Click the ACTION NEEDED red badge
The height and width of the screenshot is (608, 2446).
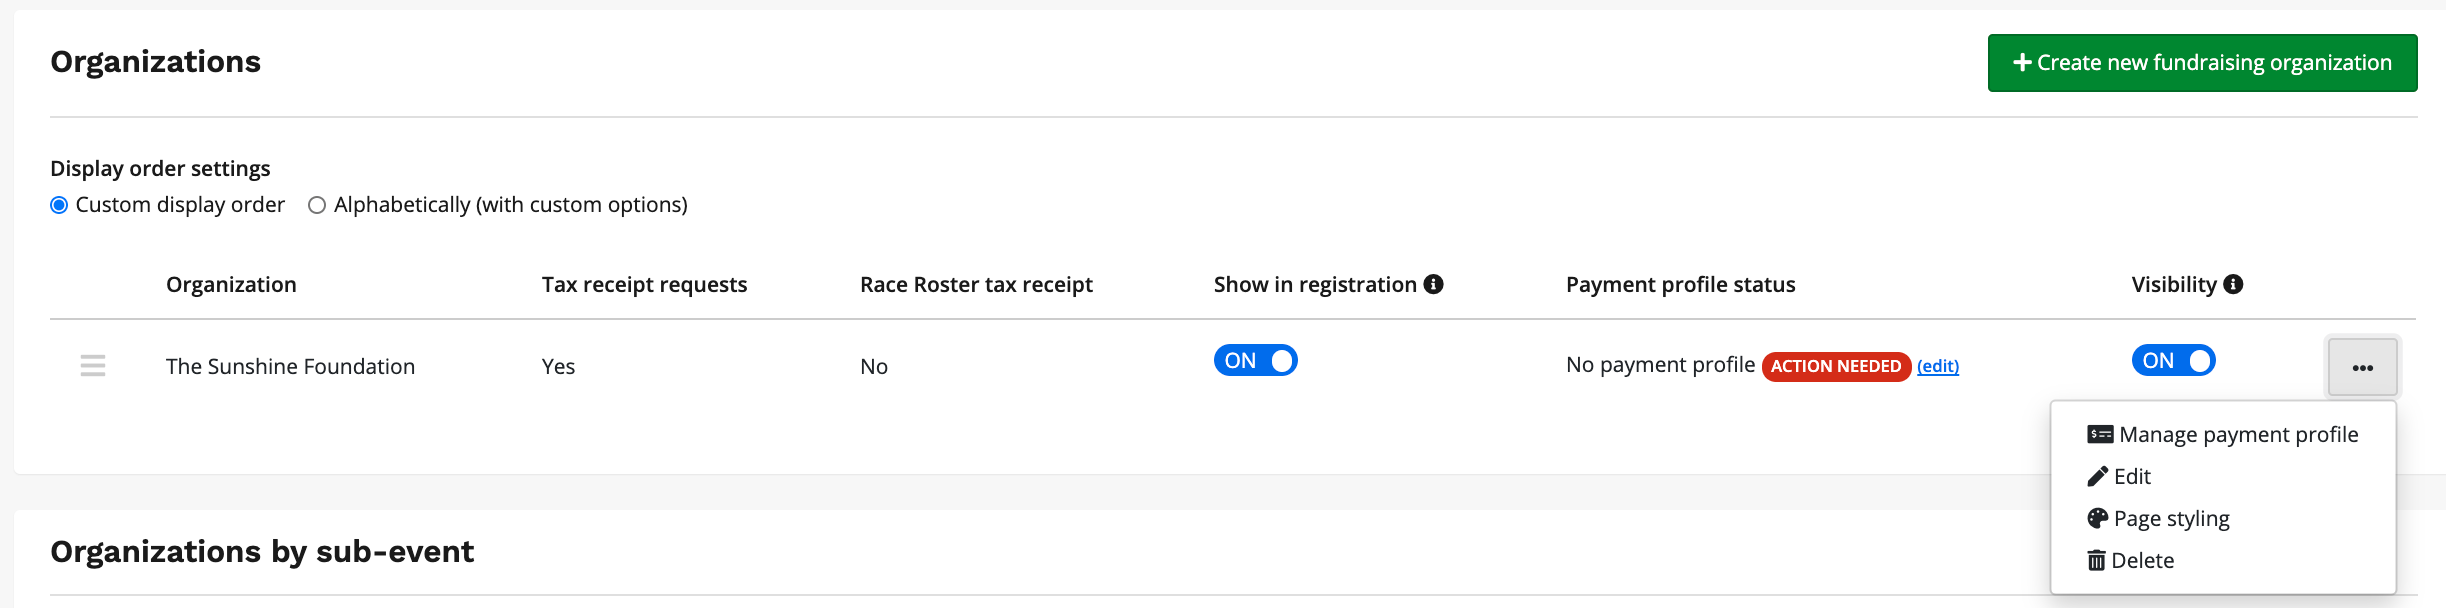tap(1836, 366)
